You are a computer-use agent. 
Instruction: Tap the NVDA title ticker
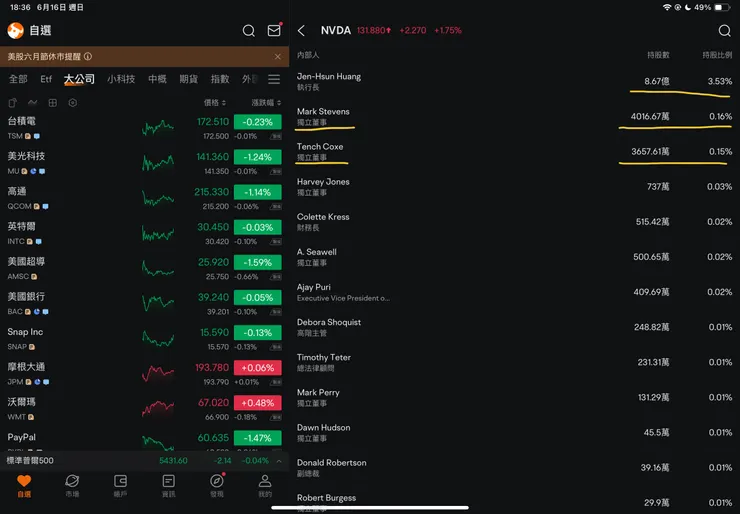click(x=336, y=31)
